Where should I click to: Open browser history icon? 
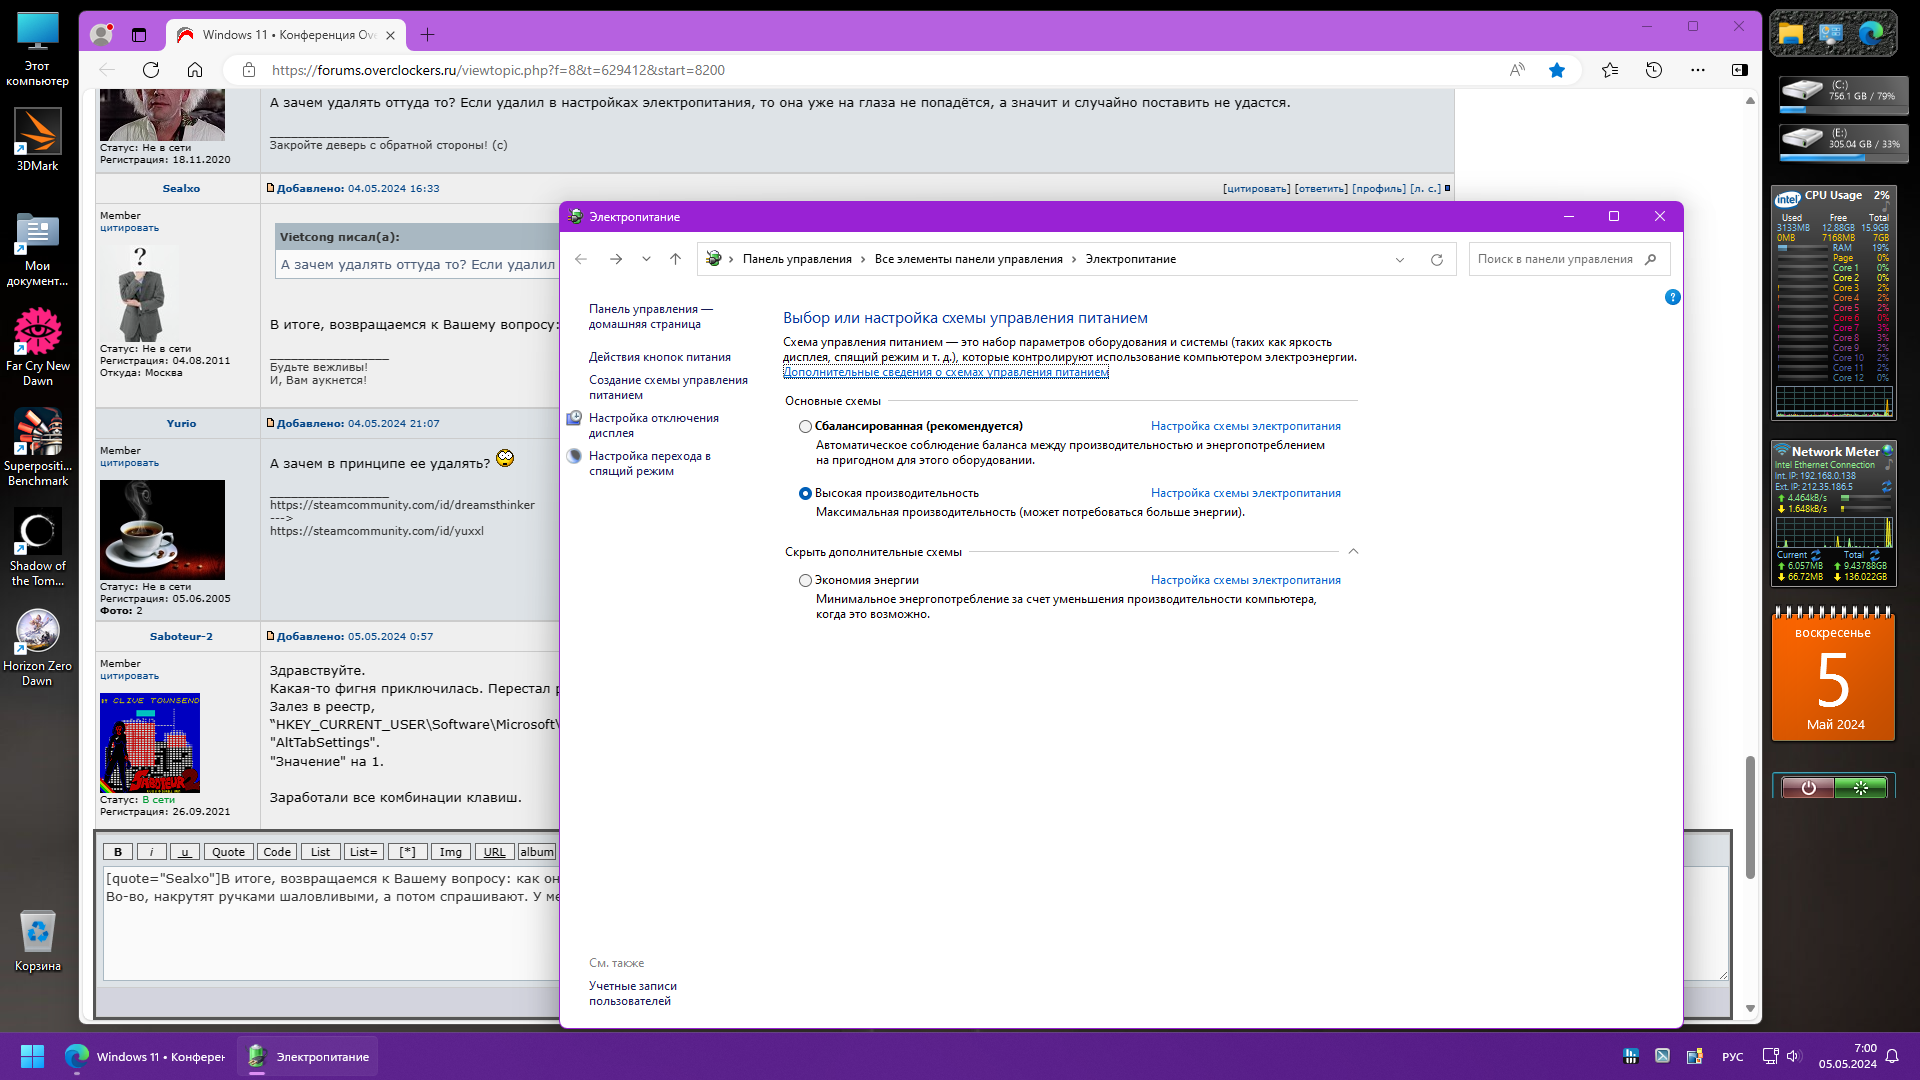pos(1654,70)
